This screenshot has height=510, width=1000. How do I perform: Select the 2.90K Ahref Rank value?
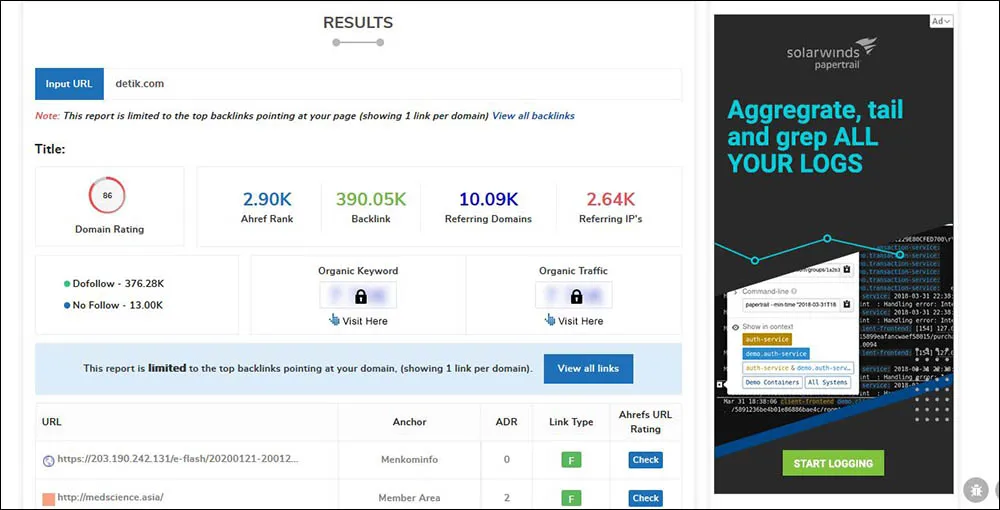267,200
